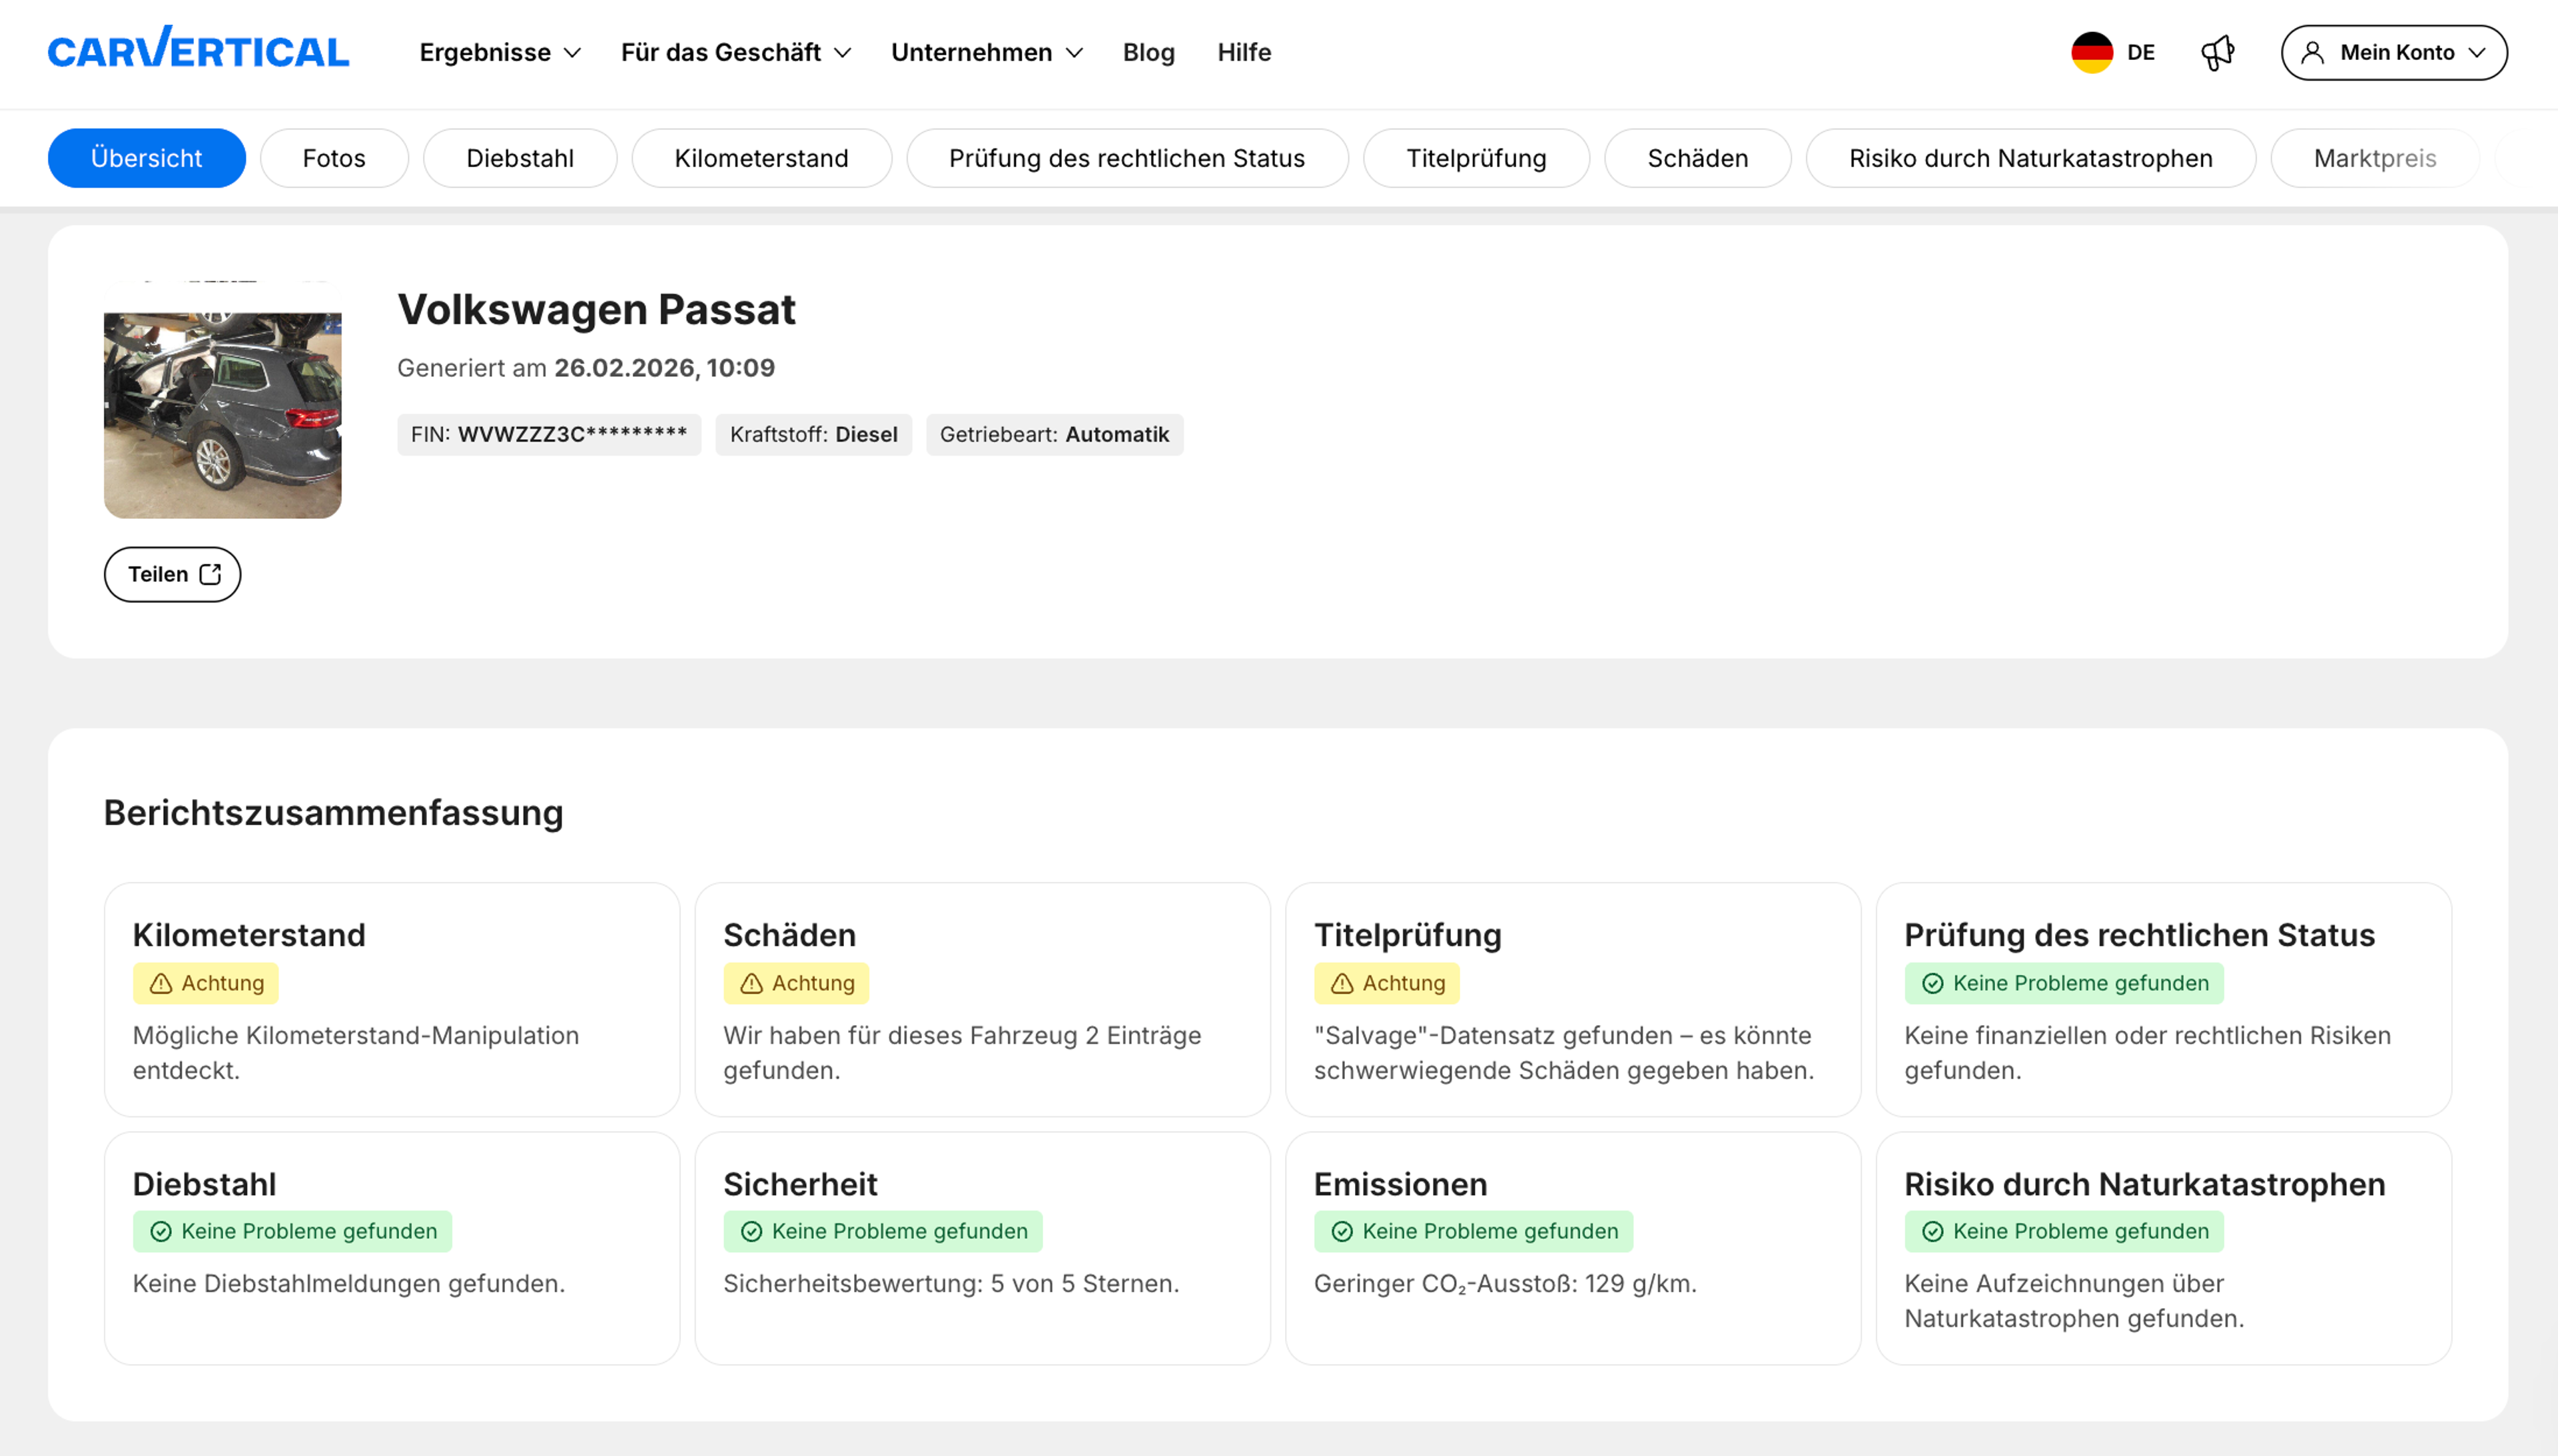Select the Übersicht tab
2558x1456 pixels.
point(146,158)
